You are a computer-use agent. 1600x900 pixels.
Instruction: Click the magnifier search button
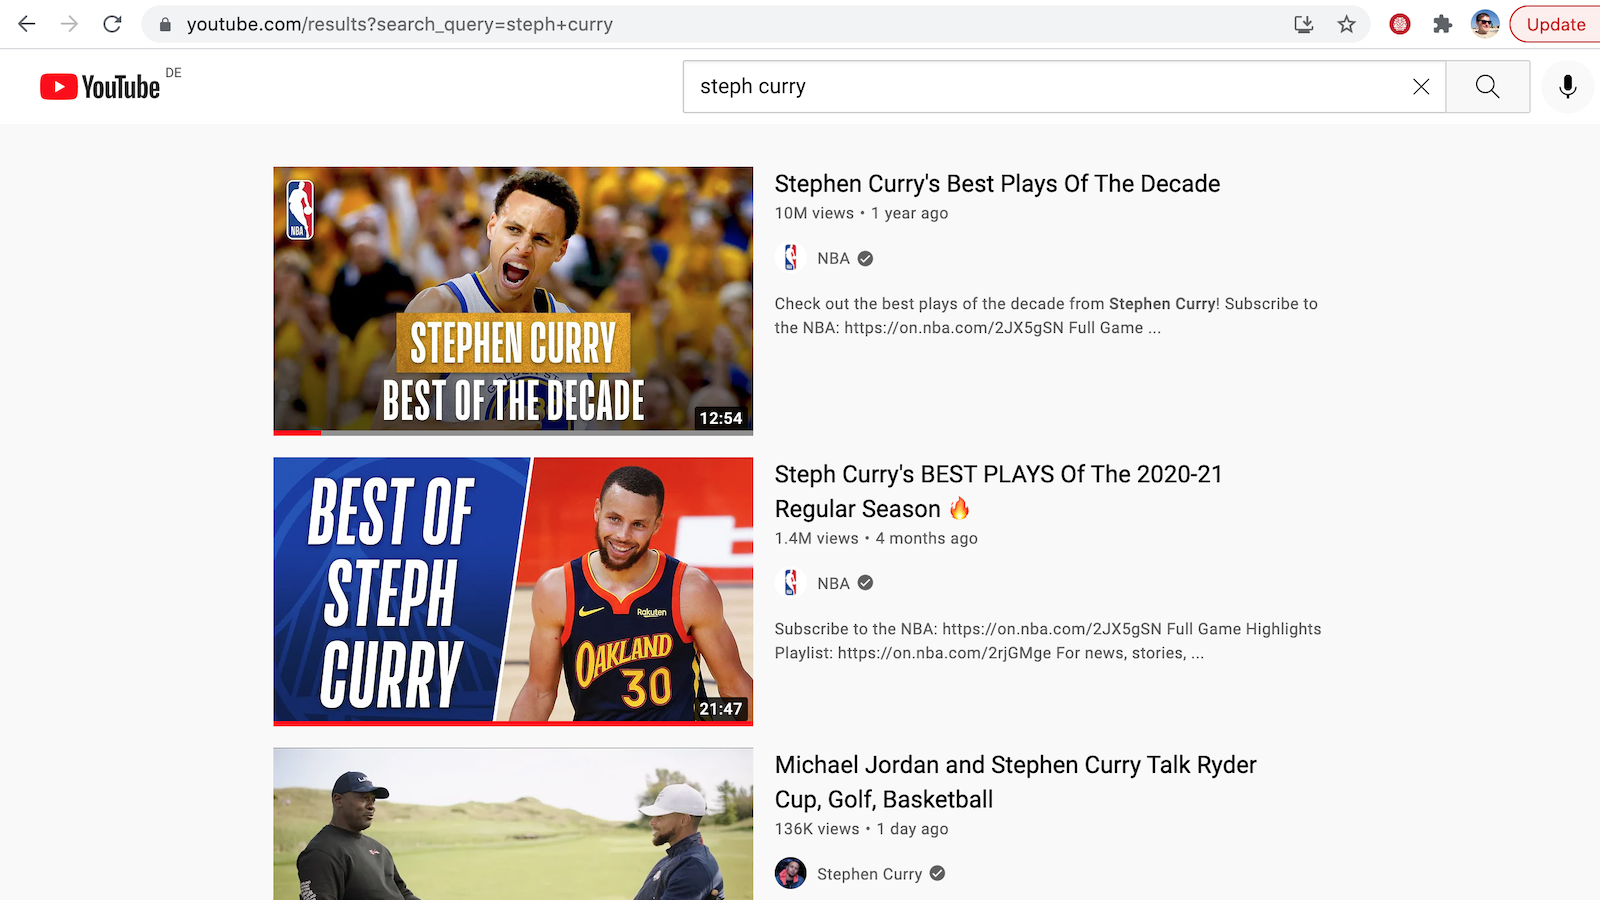(1488, 87)
